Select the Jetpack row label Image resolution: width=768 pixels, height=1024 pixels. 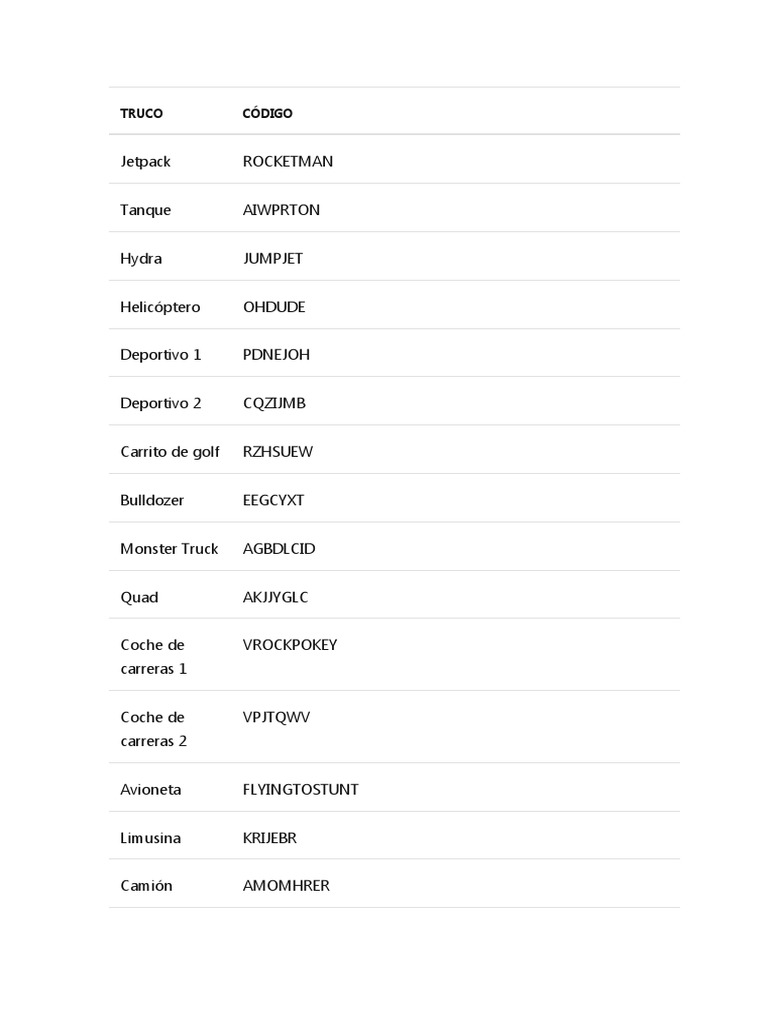145,162
